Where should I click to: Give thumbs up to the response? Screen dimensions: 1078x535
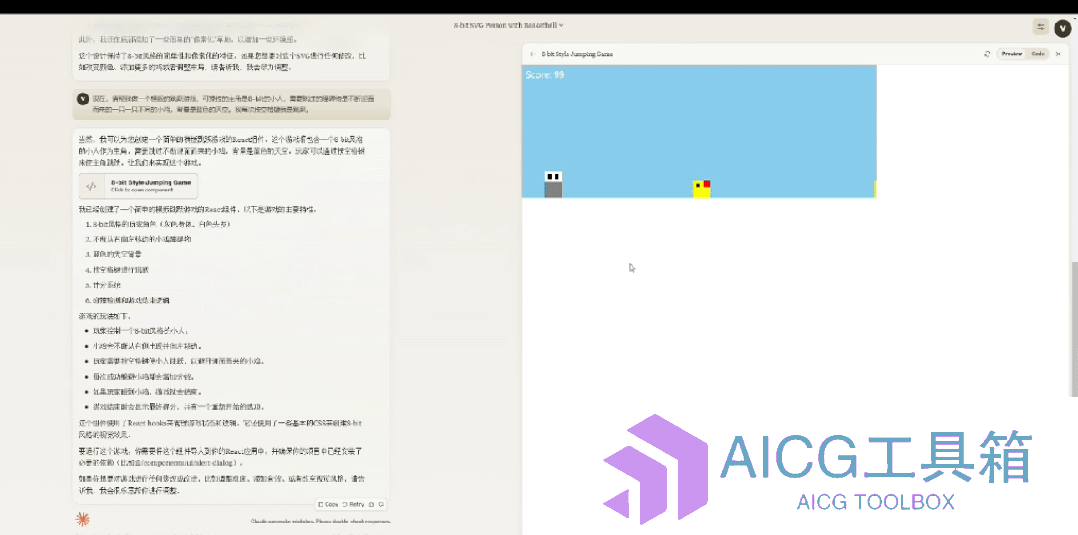[x=372, y=504]
